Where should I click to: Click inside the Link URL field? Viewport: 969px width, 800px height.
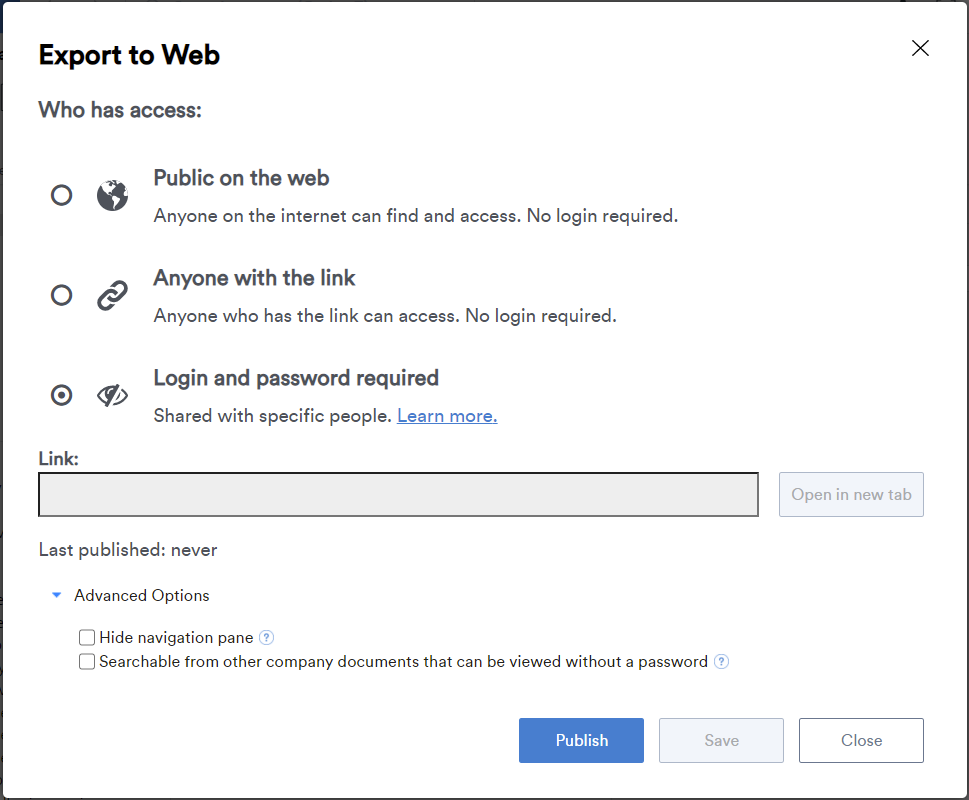(x=398, y=494)
